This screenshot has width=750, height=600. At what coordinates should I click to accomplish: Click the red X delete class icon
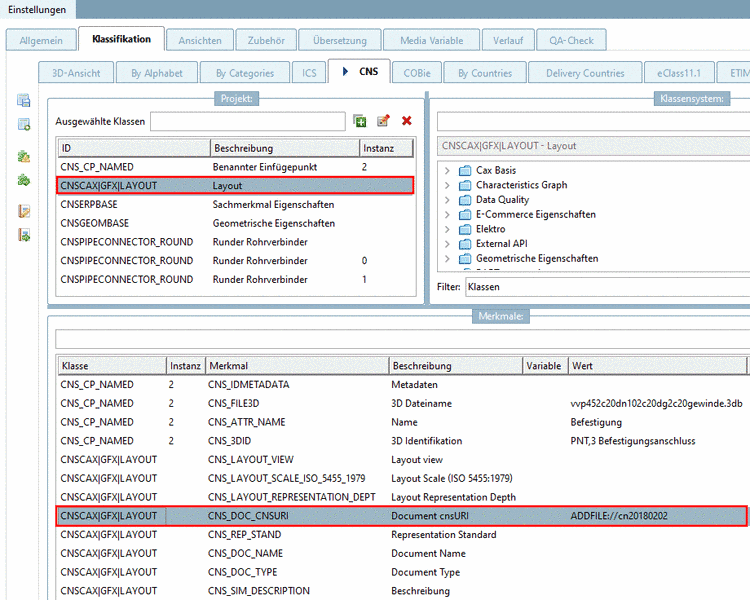(406, 121)
